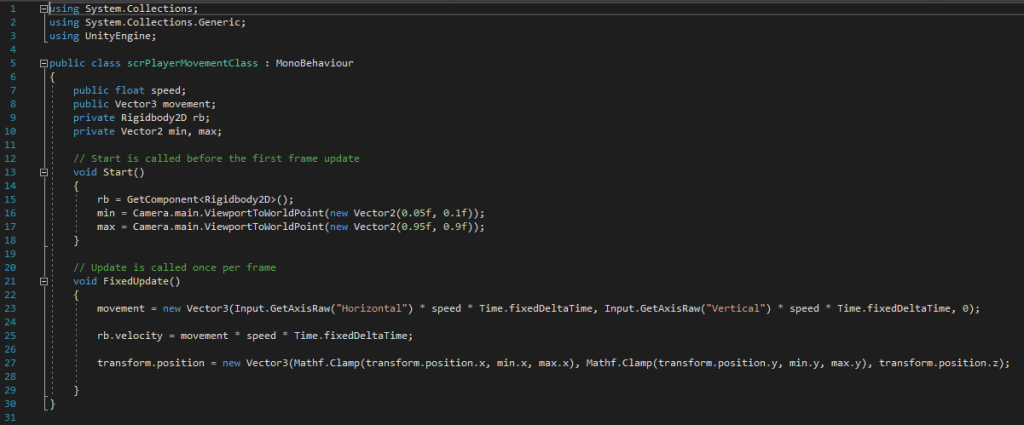Fold the FixedUpdate() method
The width and height of the screenshot is (1024, 425).
click(44, 282)
